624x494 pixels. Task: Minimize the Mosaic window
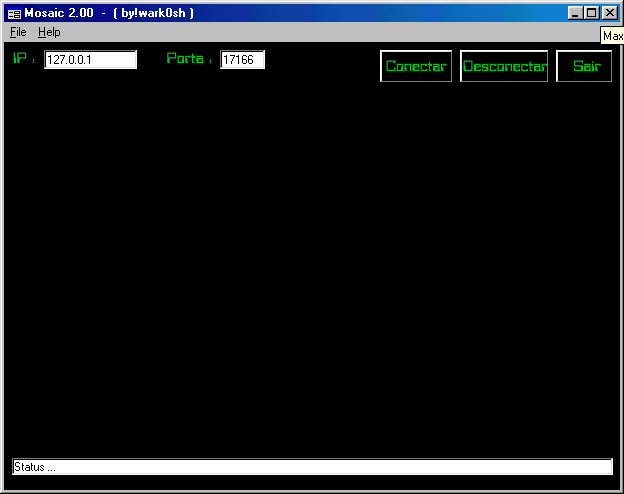(x=575, y=13)
